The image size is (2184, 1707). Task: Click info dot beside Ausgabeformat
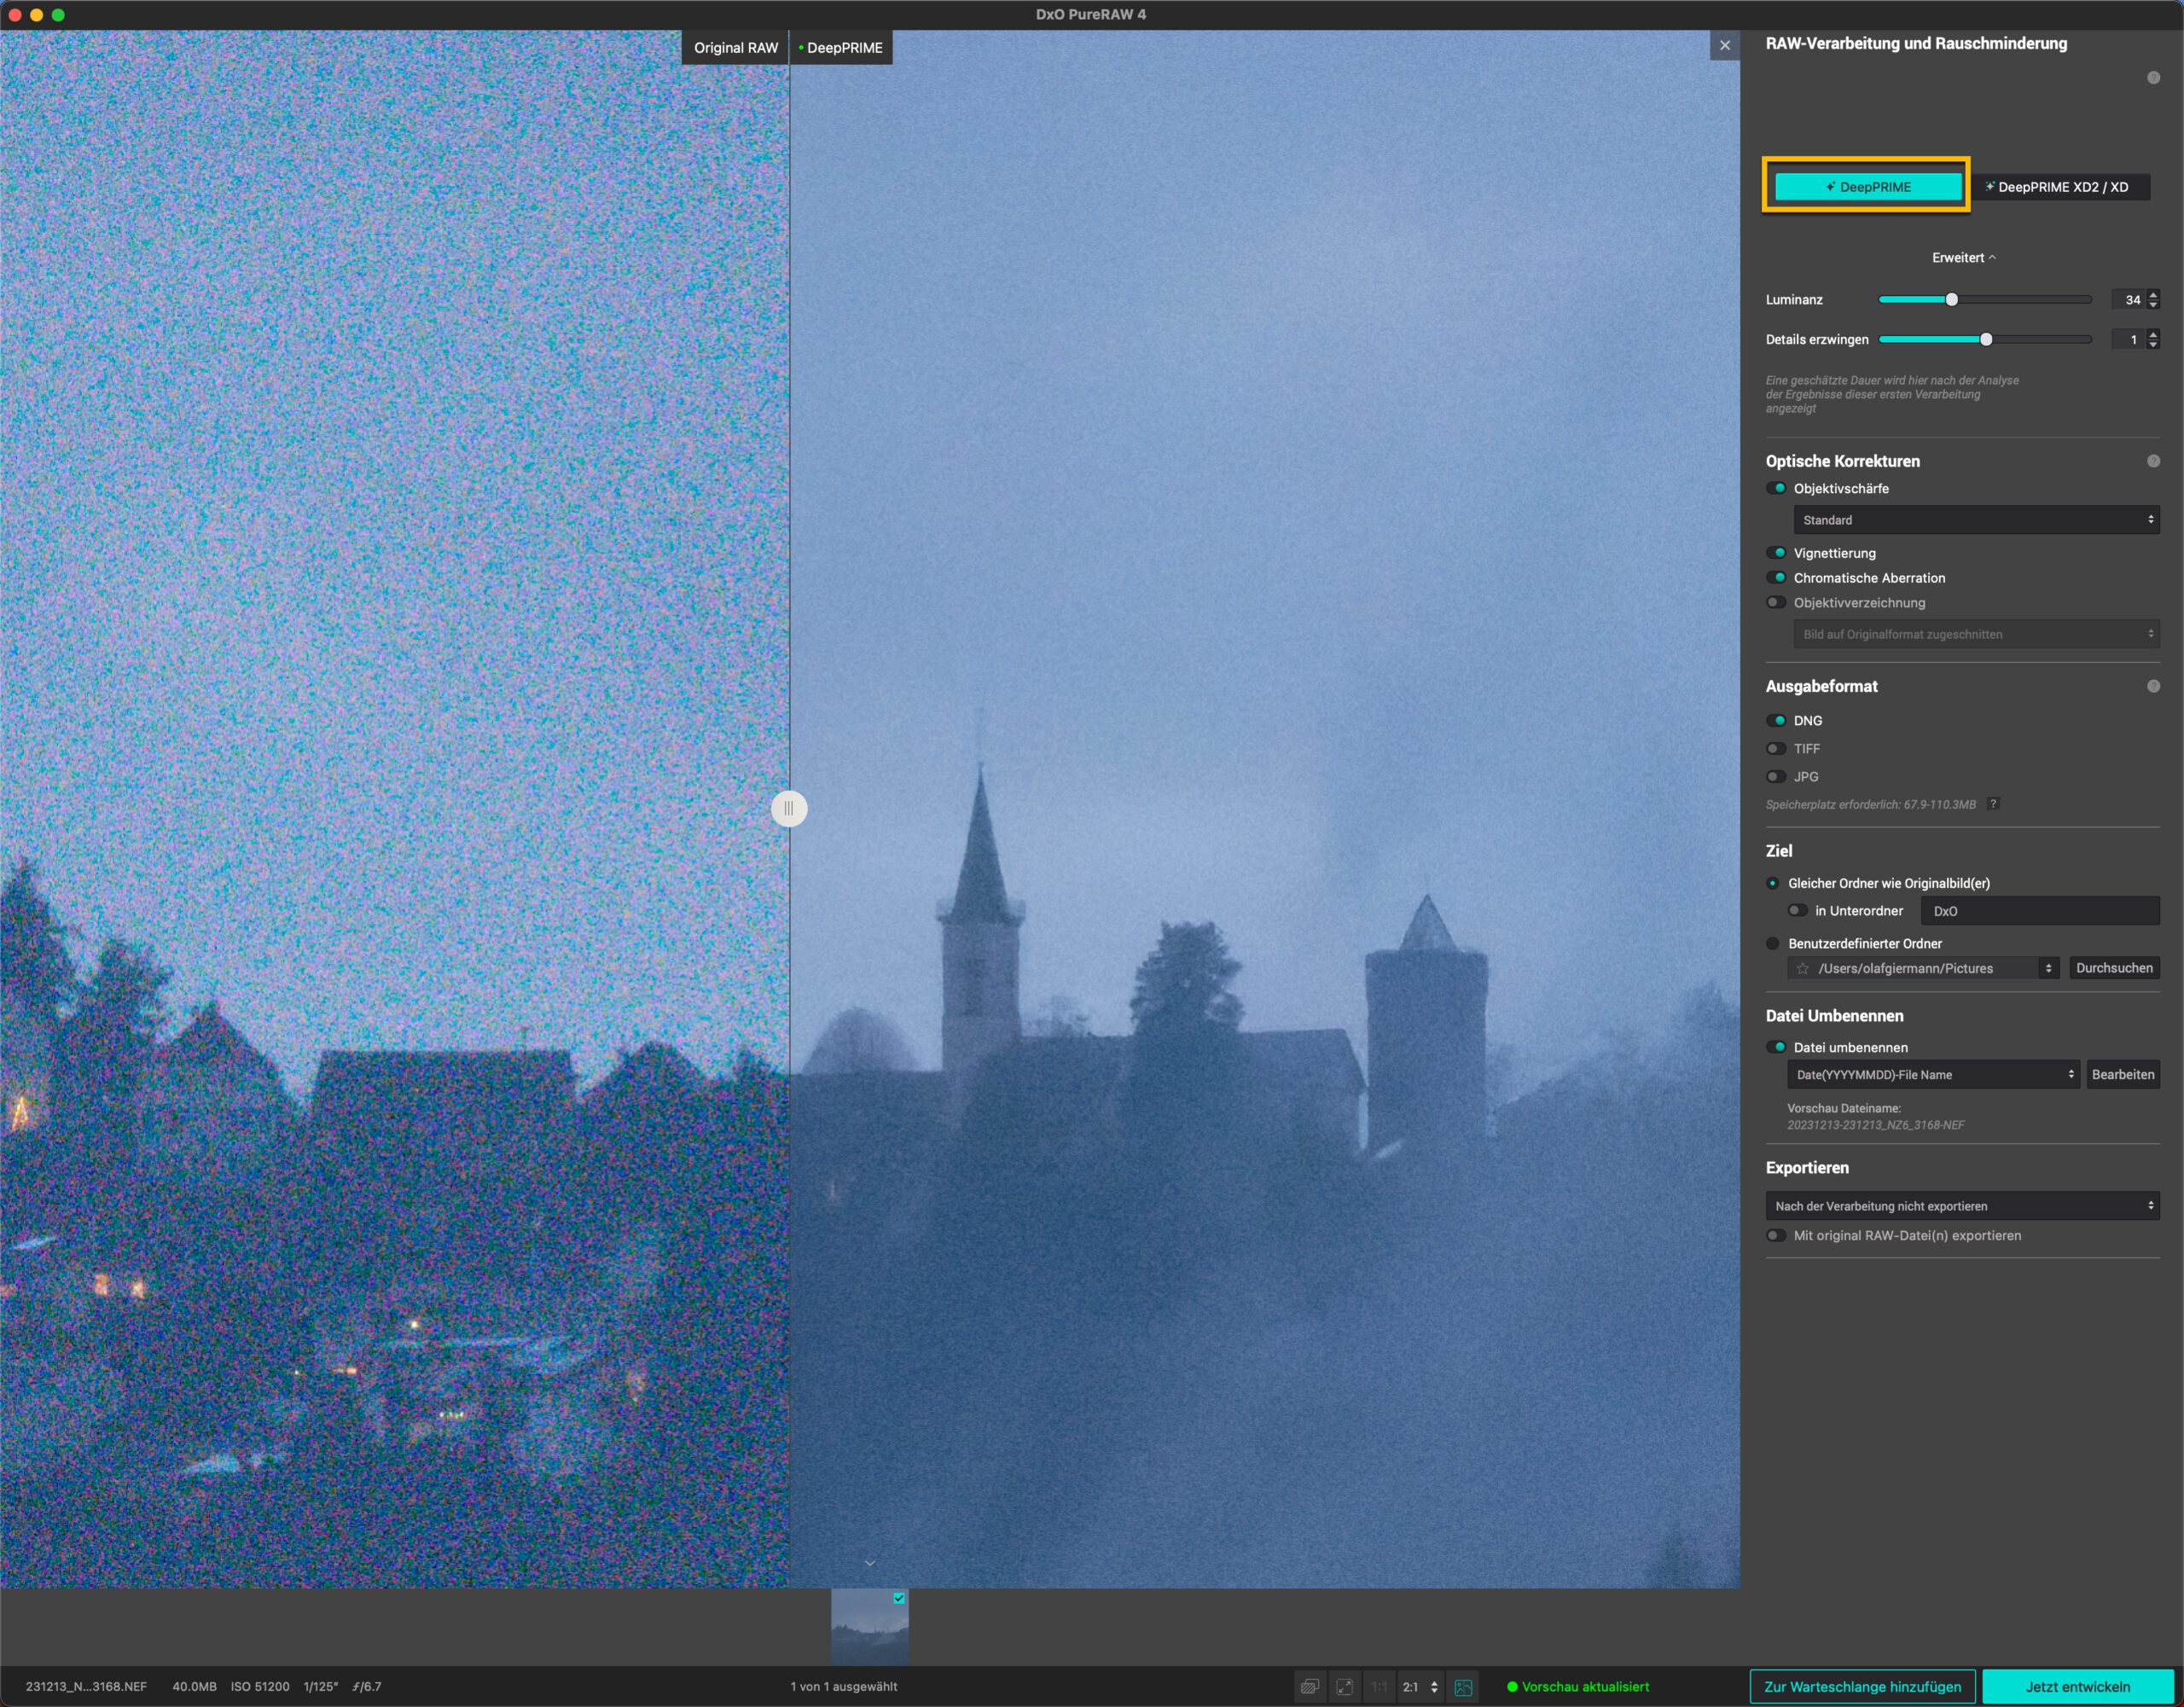click(x=2153, y=686)
